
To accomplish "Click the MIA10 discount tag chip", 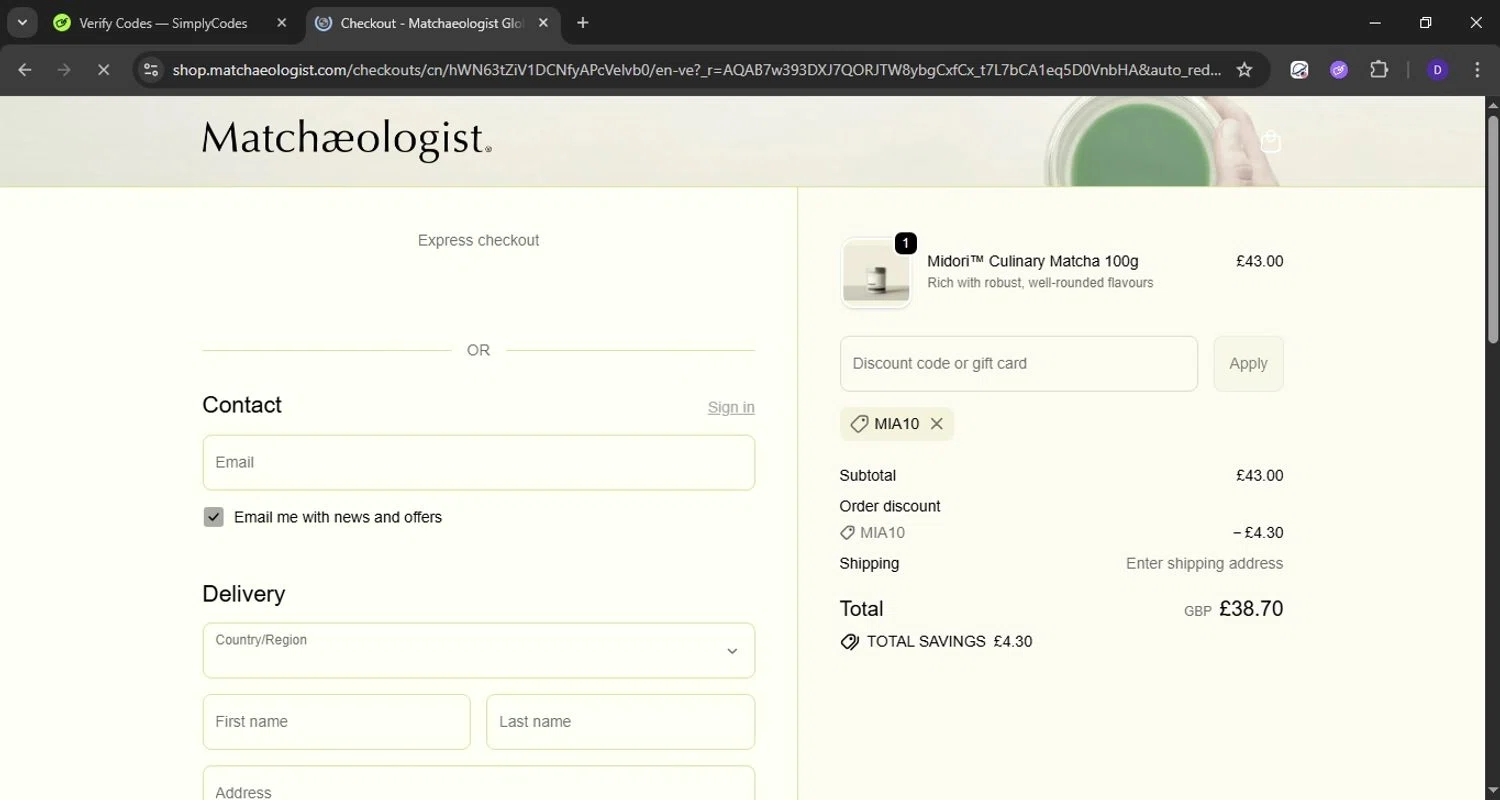I will tap(896, 424).
